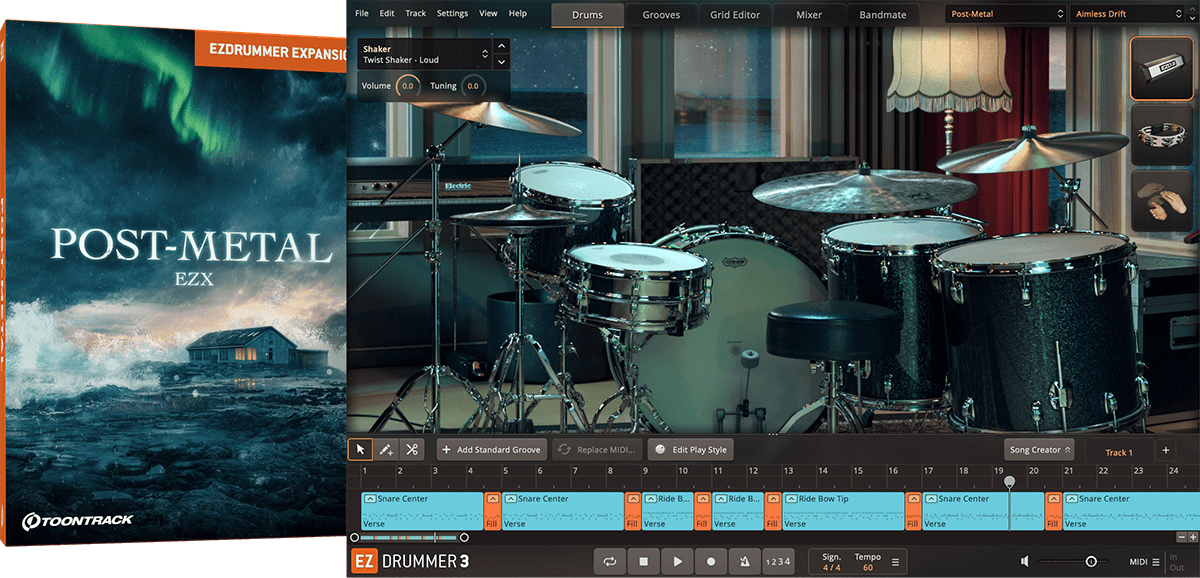This screenshot has height=578, width=1200.
Task: Click the Edit Play Style button
Action: (x=691, y=449)
